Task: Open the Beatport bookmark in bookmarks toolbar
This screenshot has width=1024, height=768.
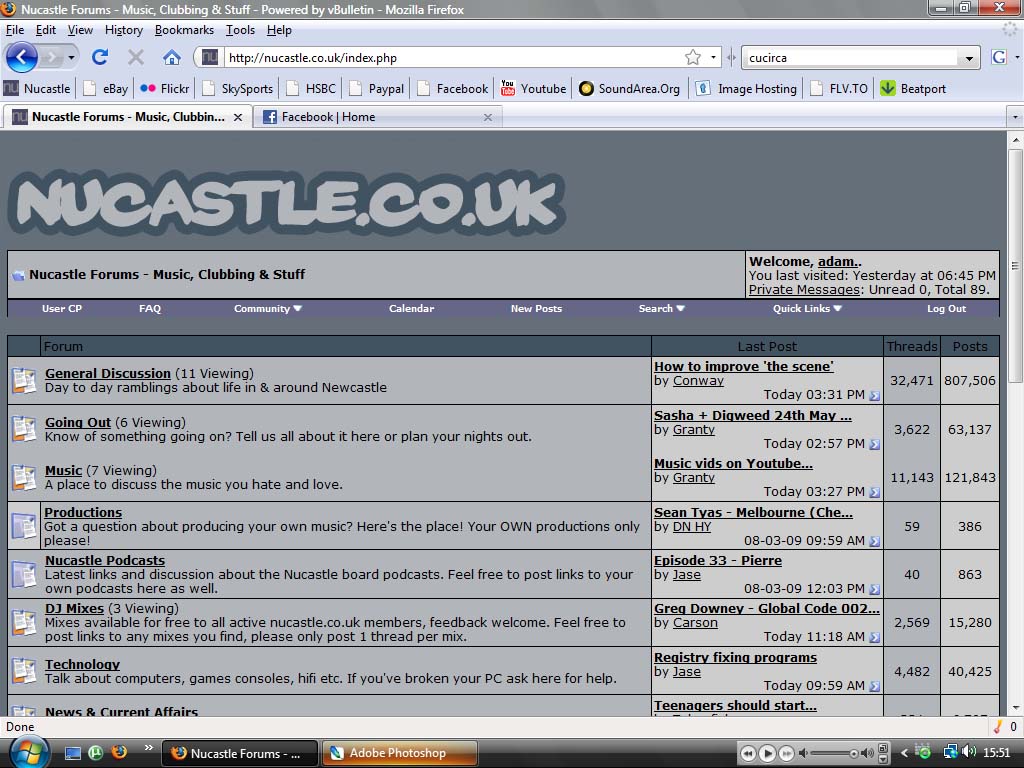Action: coord(912,88)
